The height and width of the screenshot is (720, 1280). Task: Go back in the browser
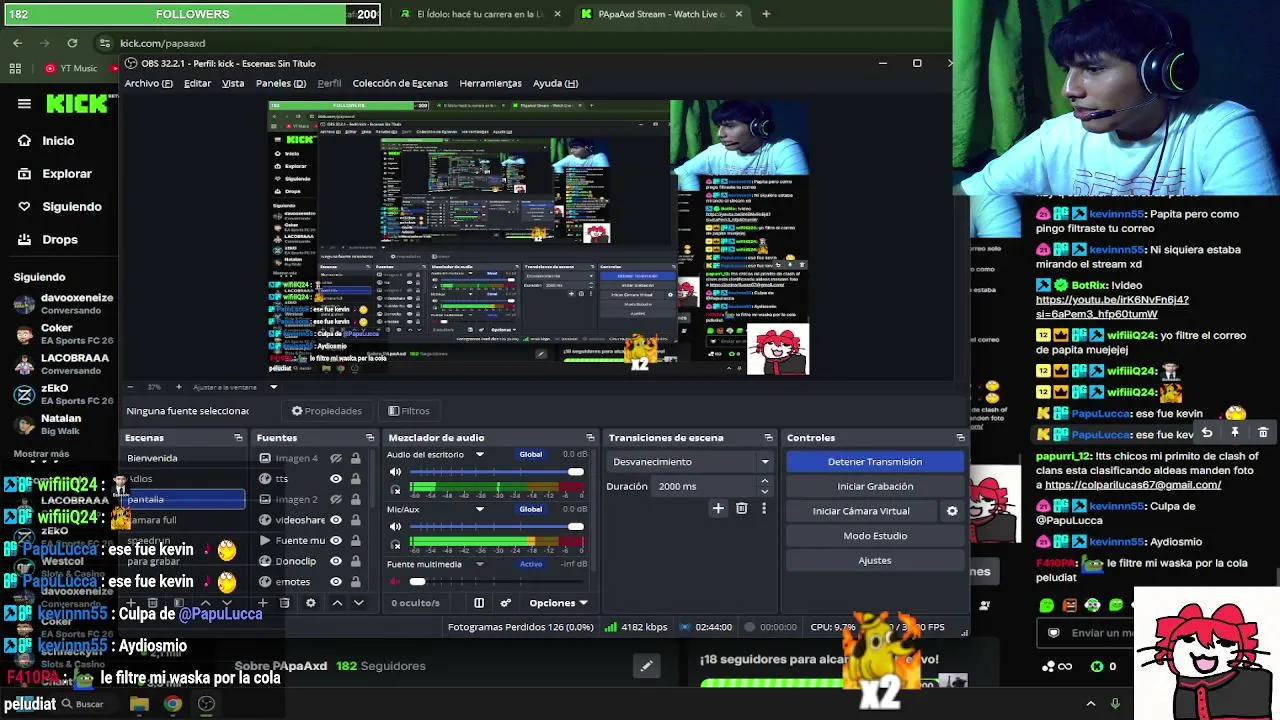17,43
